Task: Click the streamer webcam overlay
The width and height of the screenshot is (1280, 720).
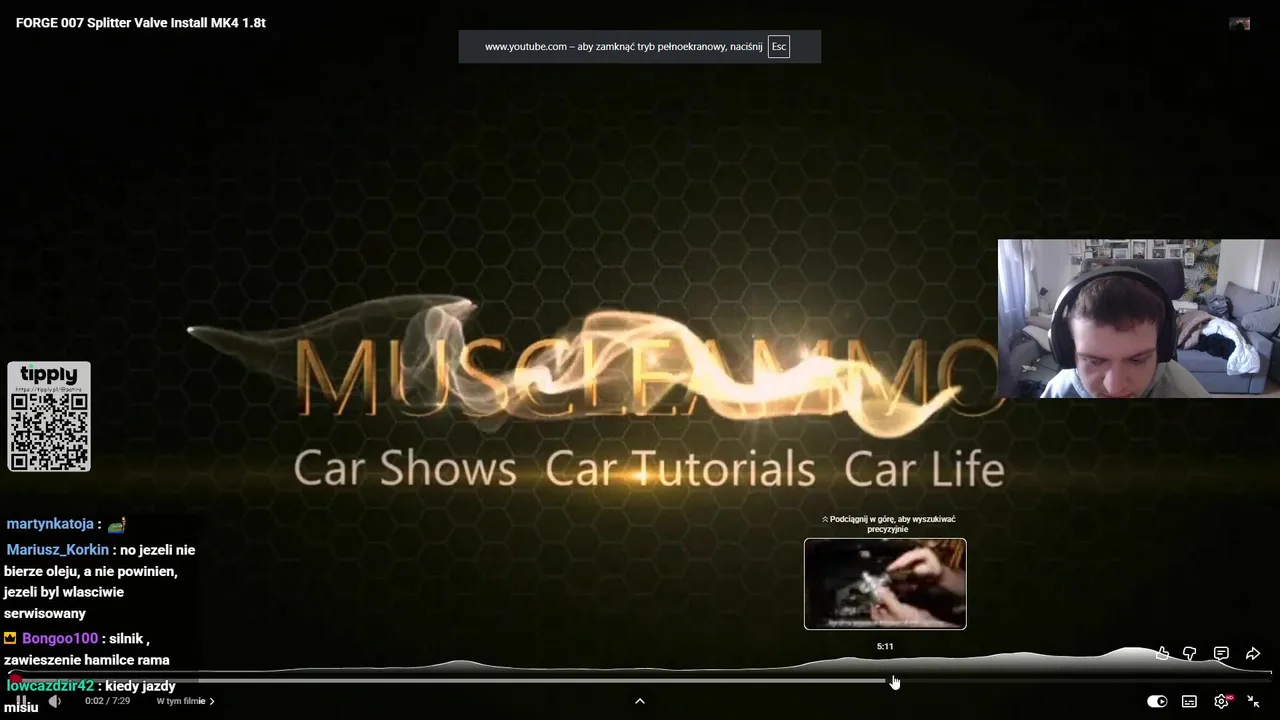Action: pyautogui.click(x=1139, y=318)
